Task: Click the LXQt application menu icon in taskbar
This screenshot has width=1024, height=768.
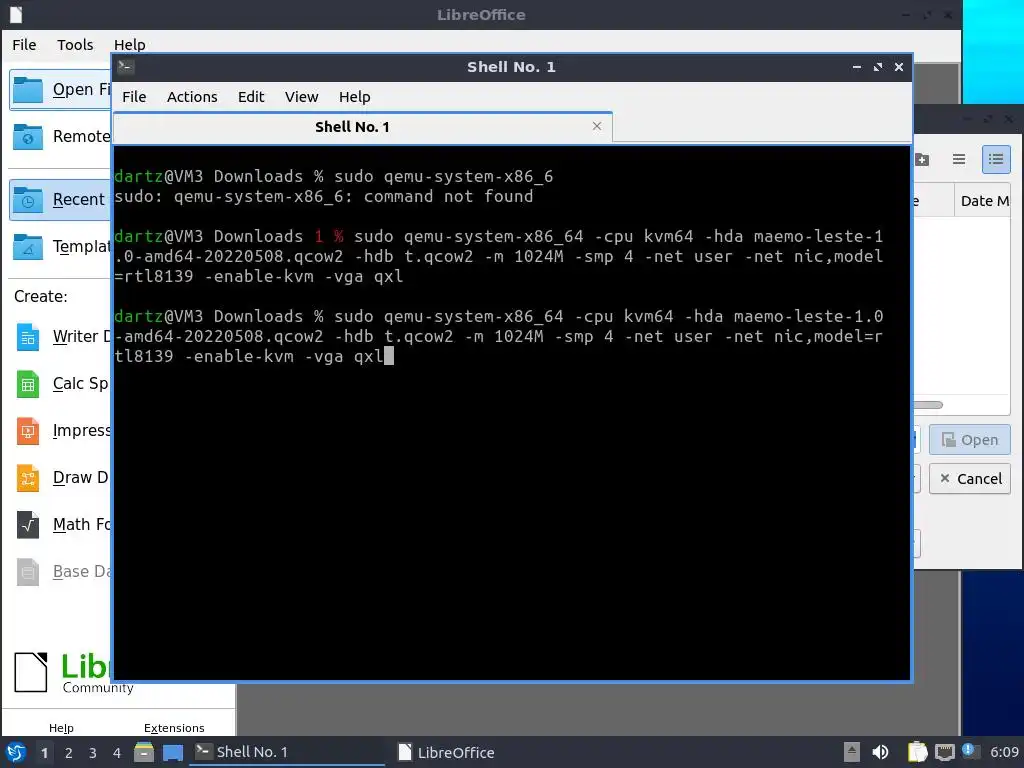Action: (x=16, y=752)
